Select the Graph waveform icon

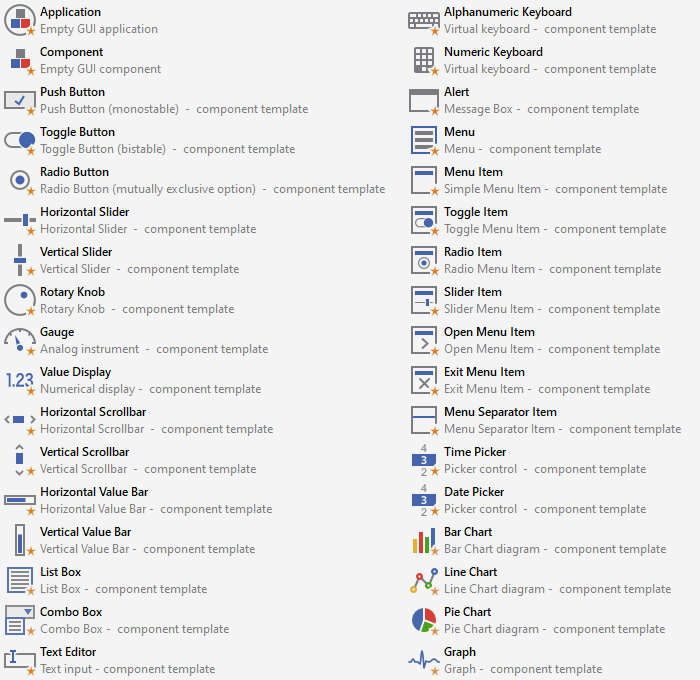[x=424, y=660]
